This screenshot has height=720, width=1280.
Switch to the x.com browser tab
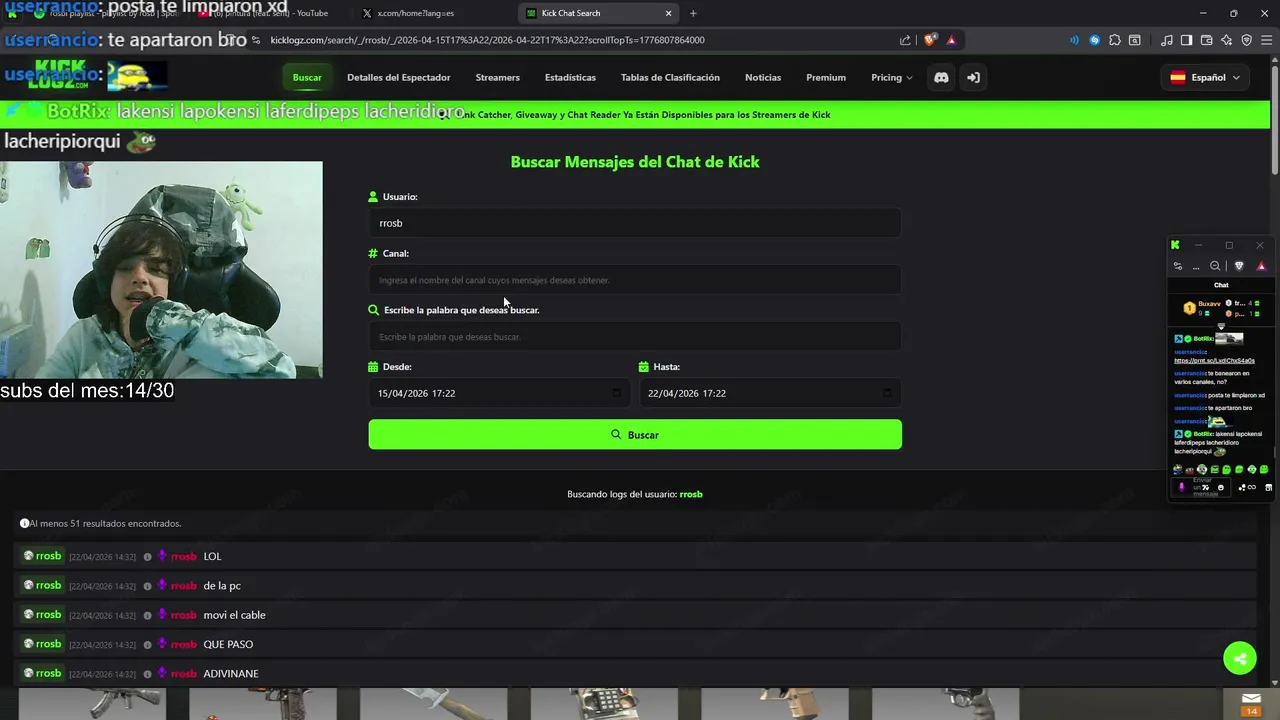tap(432, 13)
